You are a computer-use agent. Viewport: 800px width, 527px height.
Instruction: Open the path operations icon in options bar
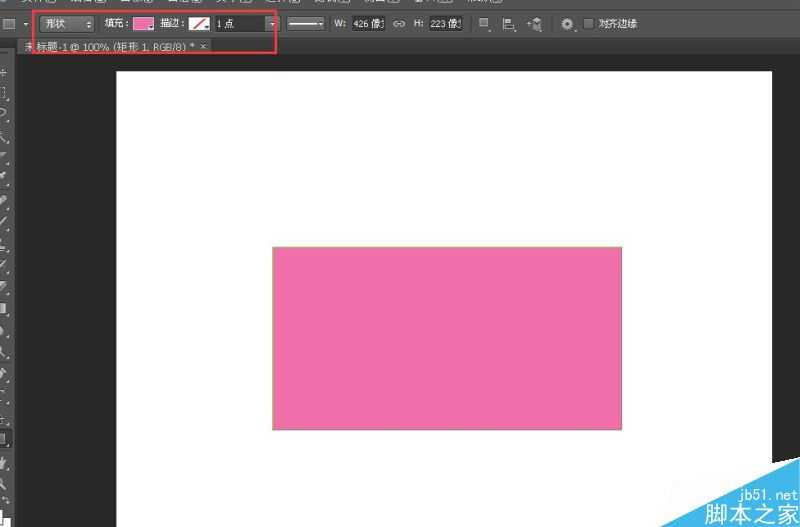pyautogui.click(x=485, y=23)
